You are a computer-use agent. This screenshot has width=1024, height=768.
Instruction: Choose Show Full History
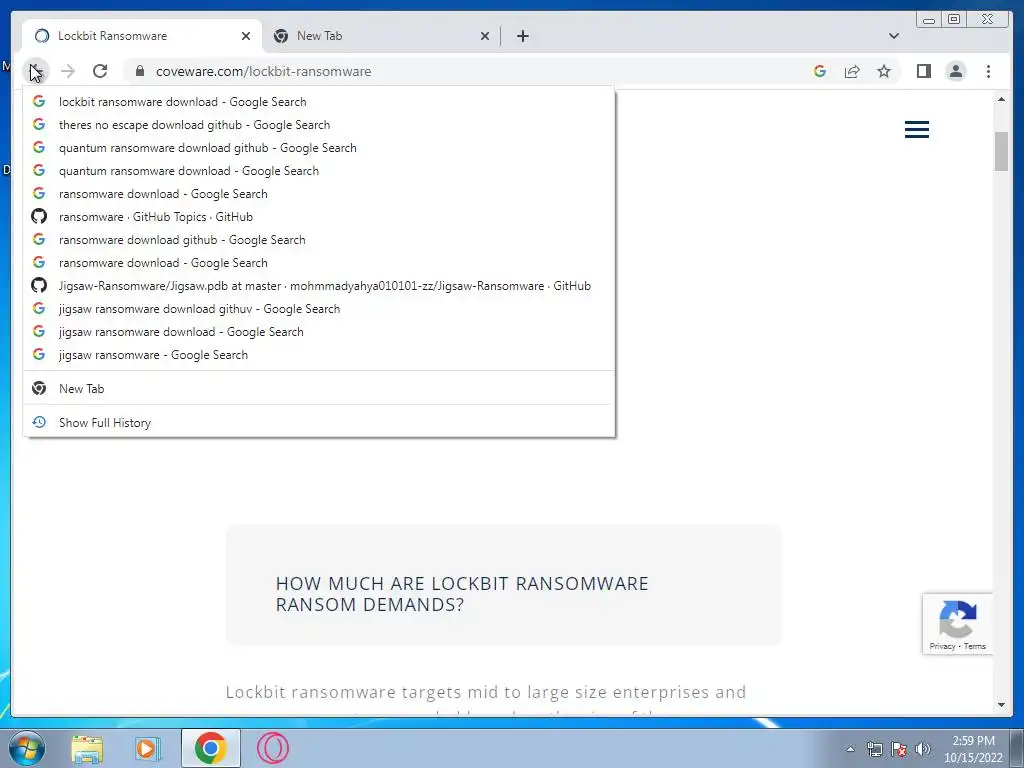click(319, 423)
